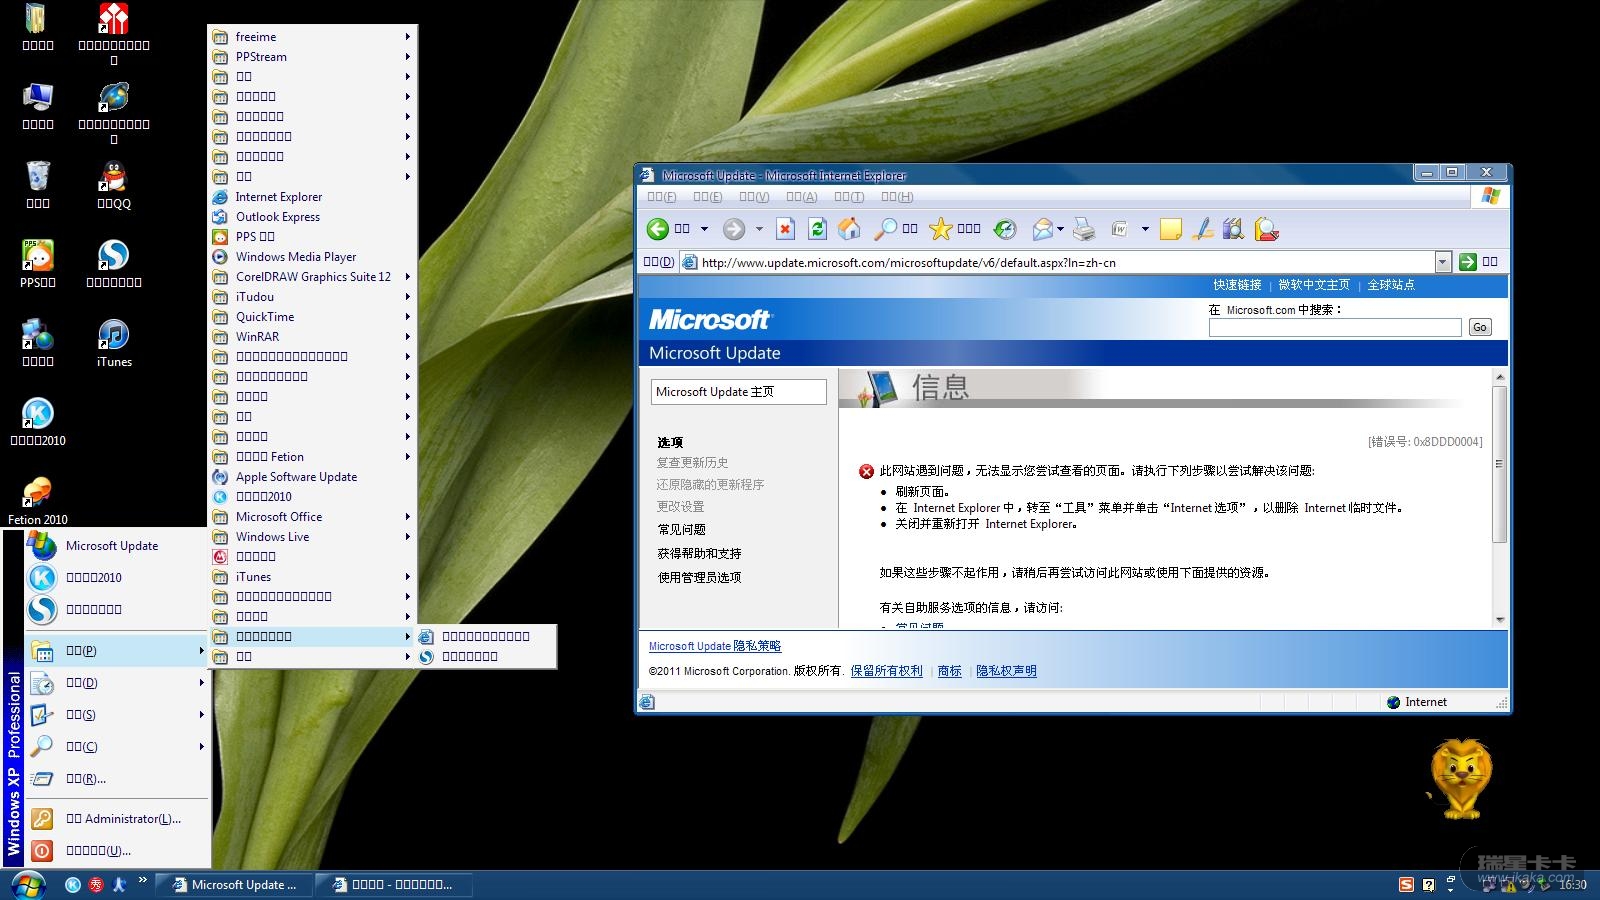Click the red round quick launch icon
The height and width of the screenshot is (900, 1600).
[x=96, y=885]
